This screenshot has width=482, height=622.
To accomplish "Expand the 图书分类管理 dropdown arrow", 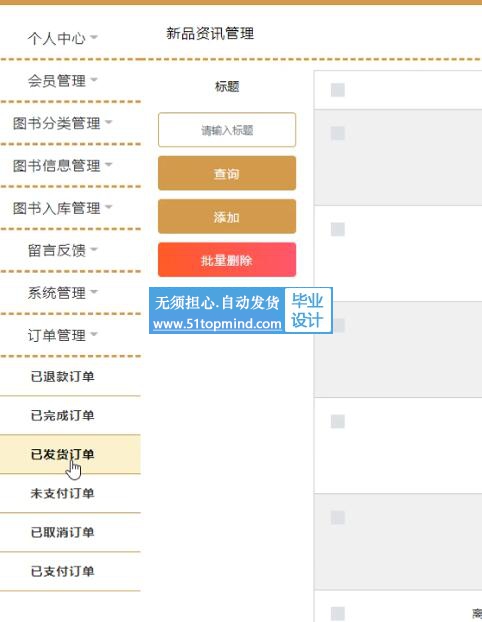I will (109, 122).
